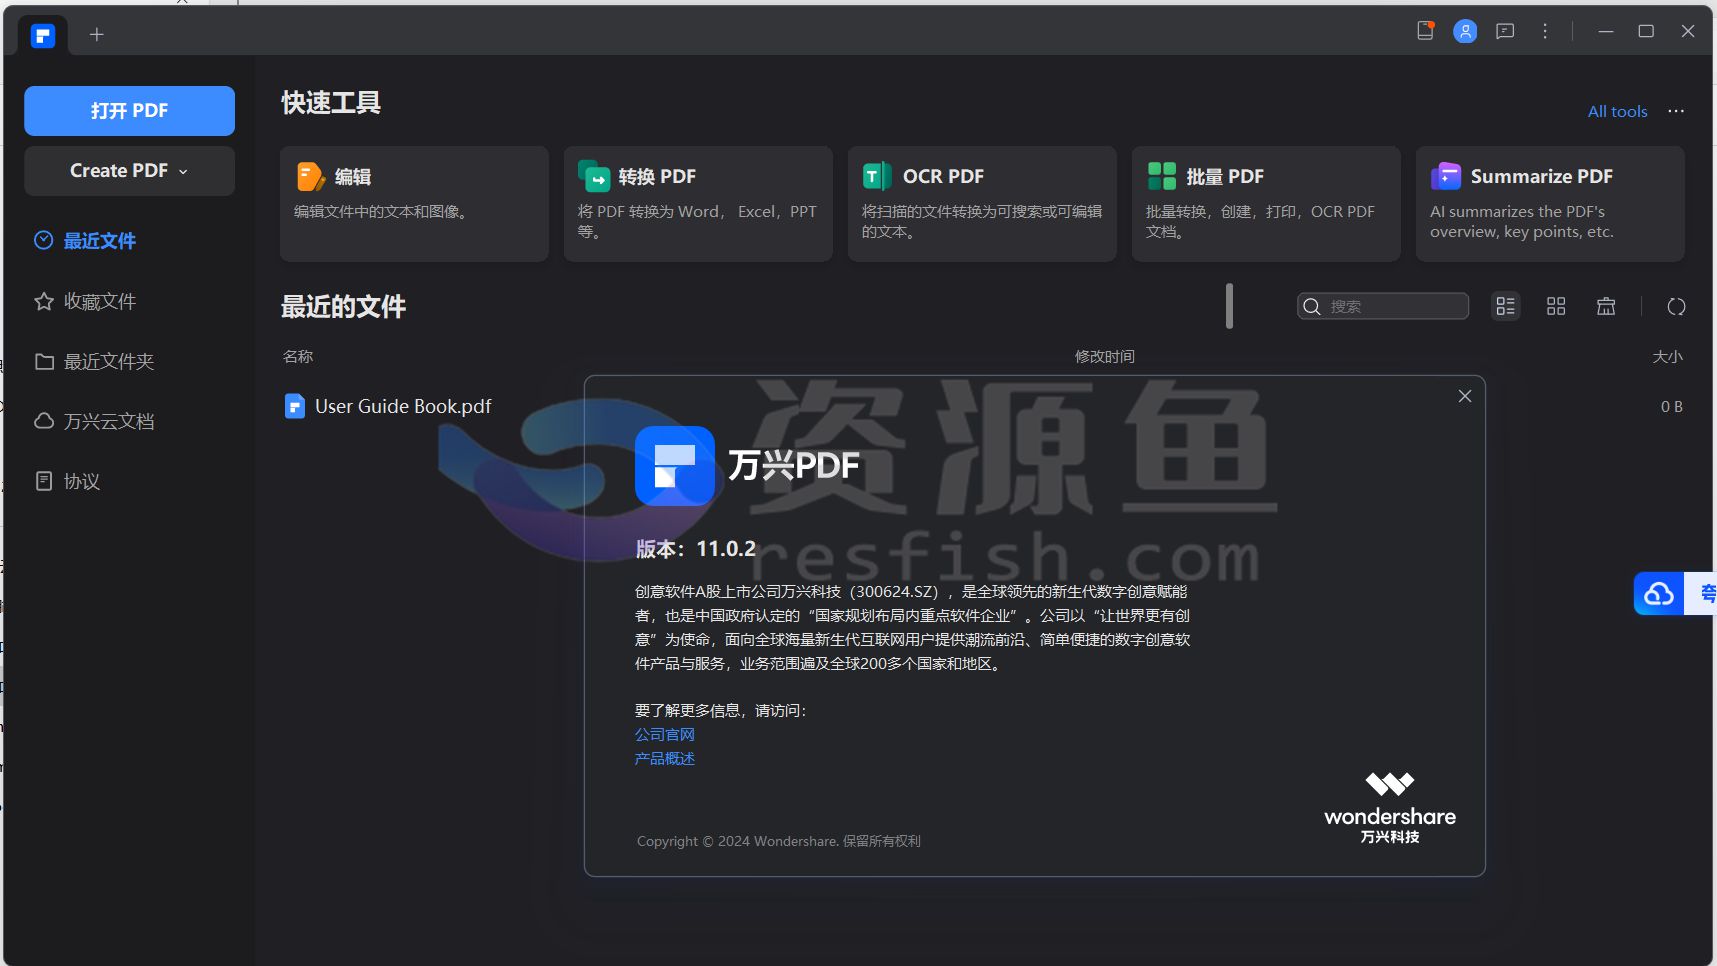Click the PDFelement home tab icon
This screenshot has height=966, width=1717.
pyautogui.click(x=42, y=36)
